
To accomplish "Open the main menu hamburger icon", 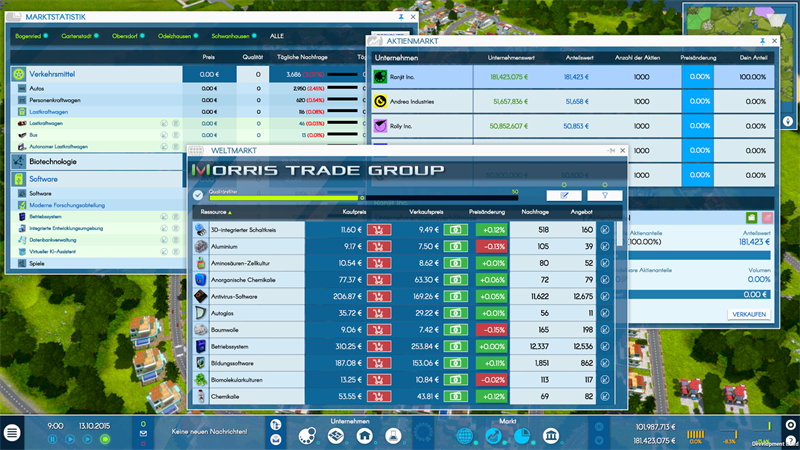I will coord(12,433).
